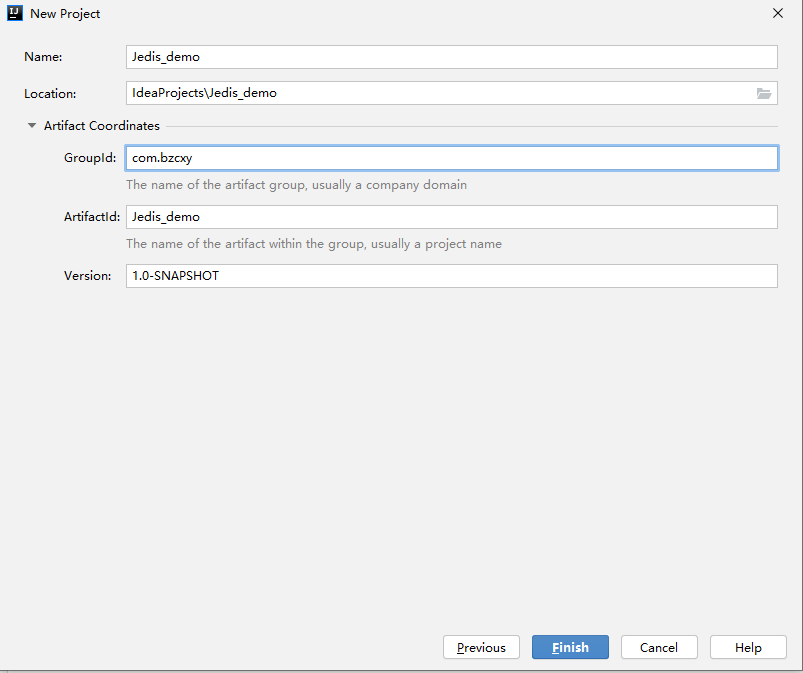Focus the Name field containing Jedis_demo

[x=452, y=57]
